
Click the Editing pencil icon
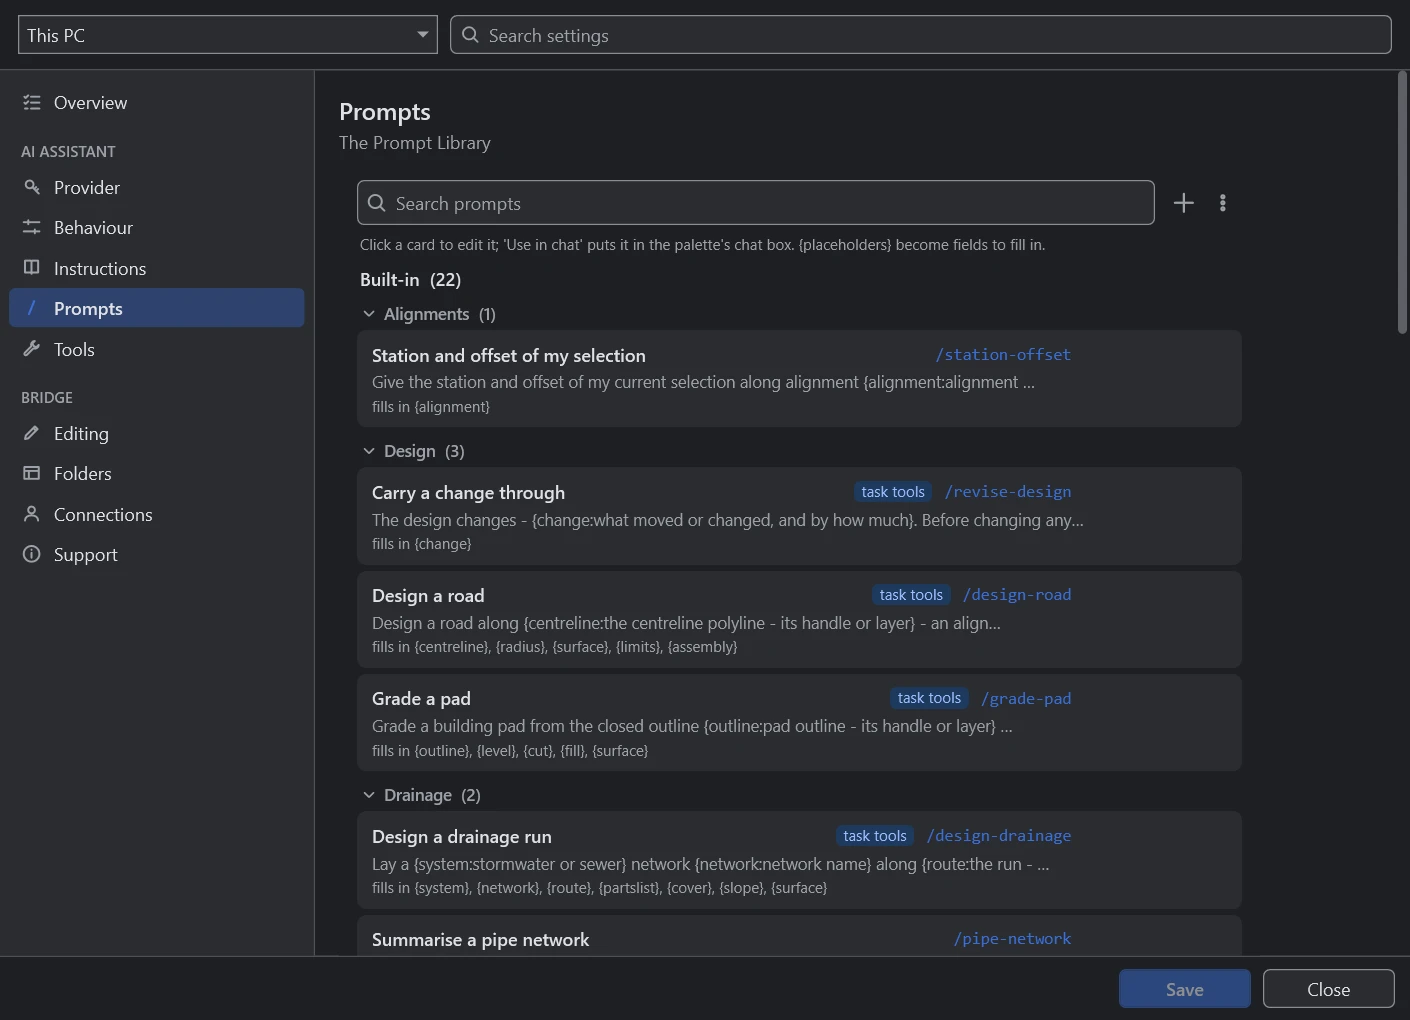(x=32, y=433)
